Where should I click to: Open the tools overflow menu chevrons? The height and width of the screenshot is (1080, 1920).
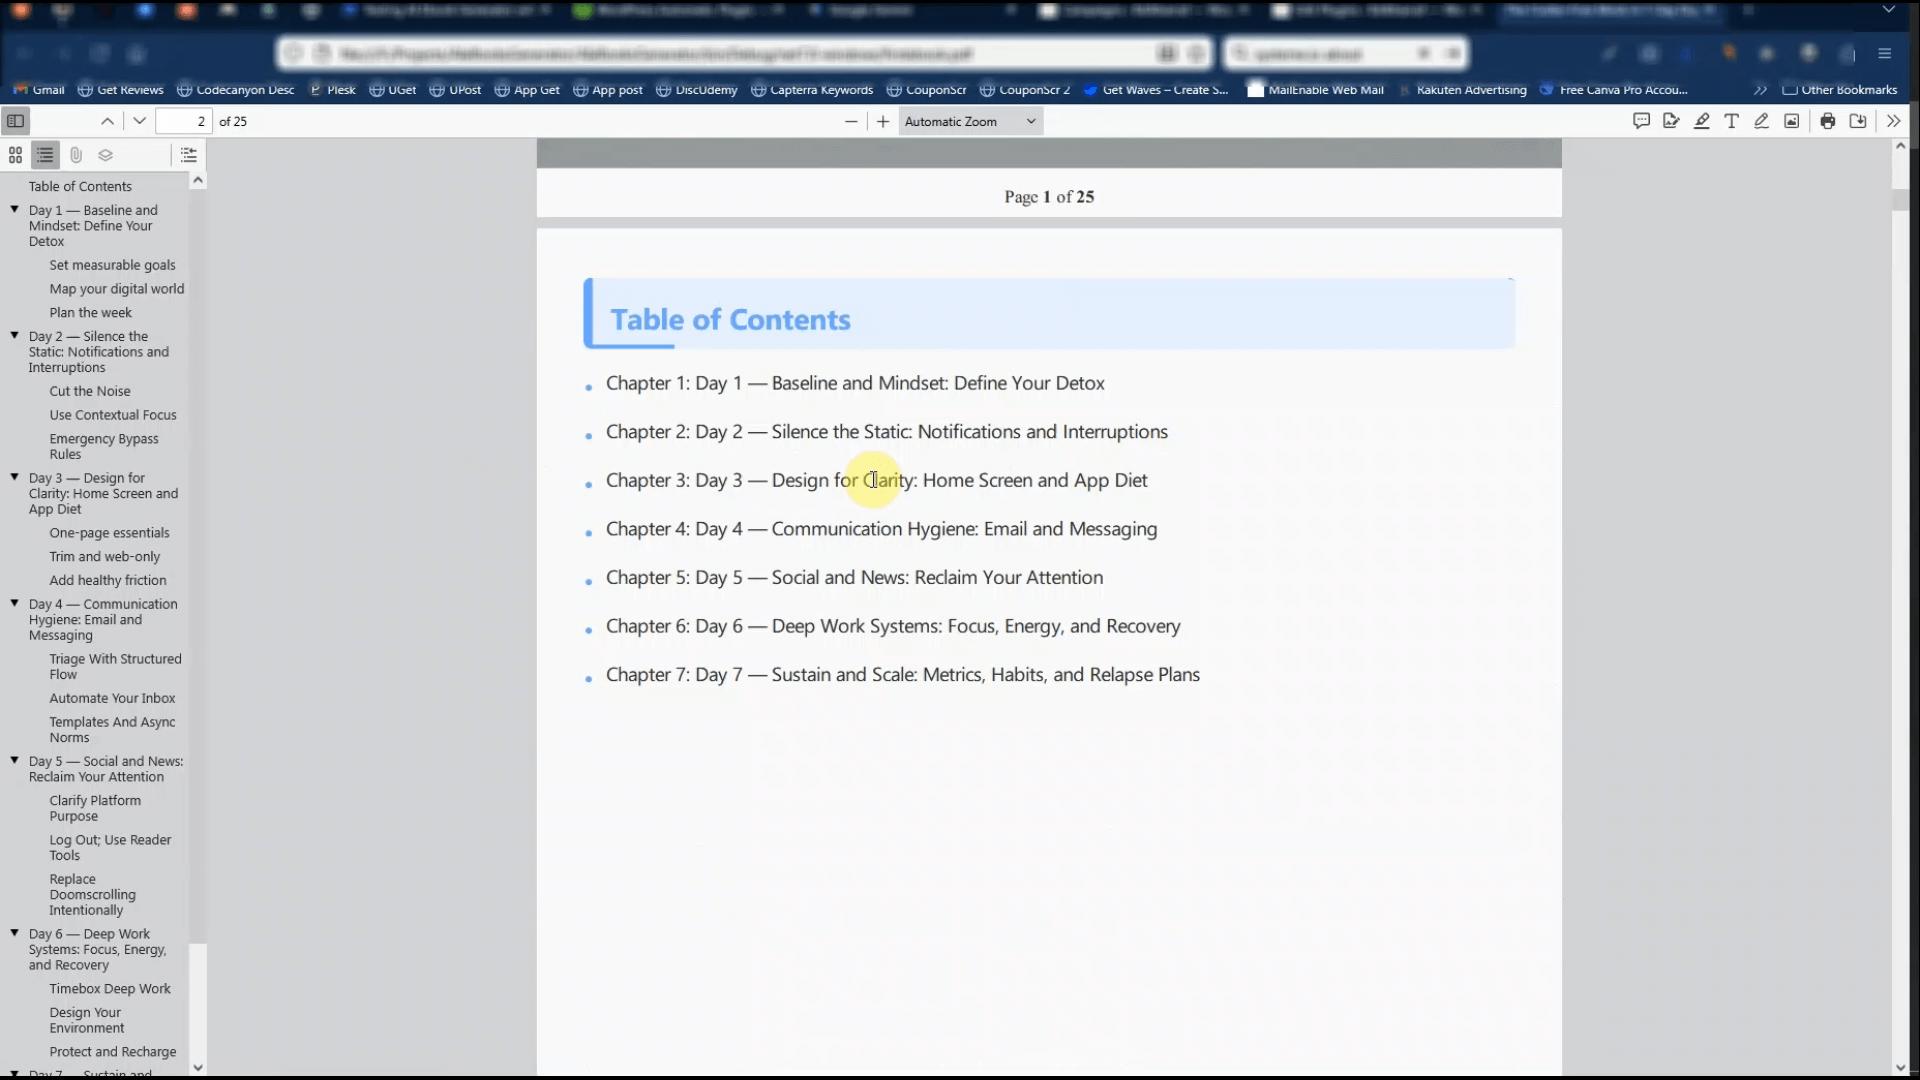[1893, 121]
